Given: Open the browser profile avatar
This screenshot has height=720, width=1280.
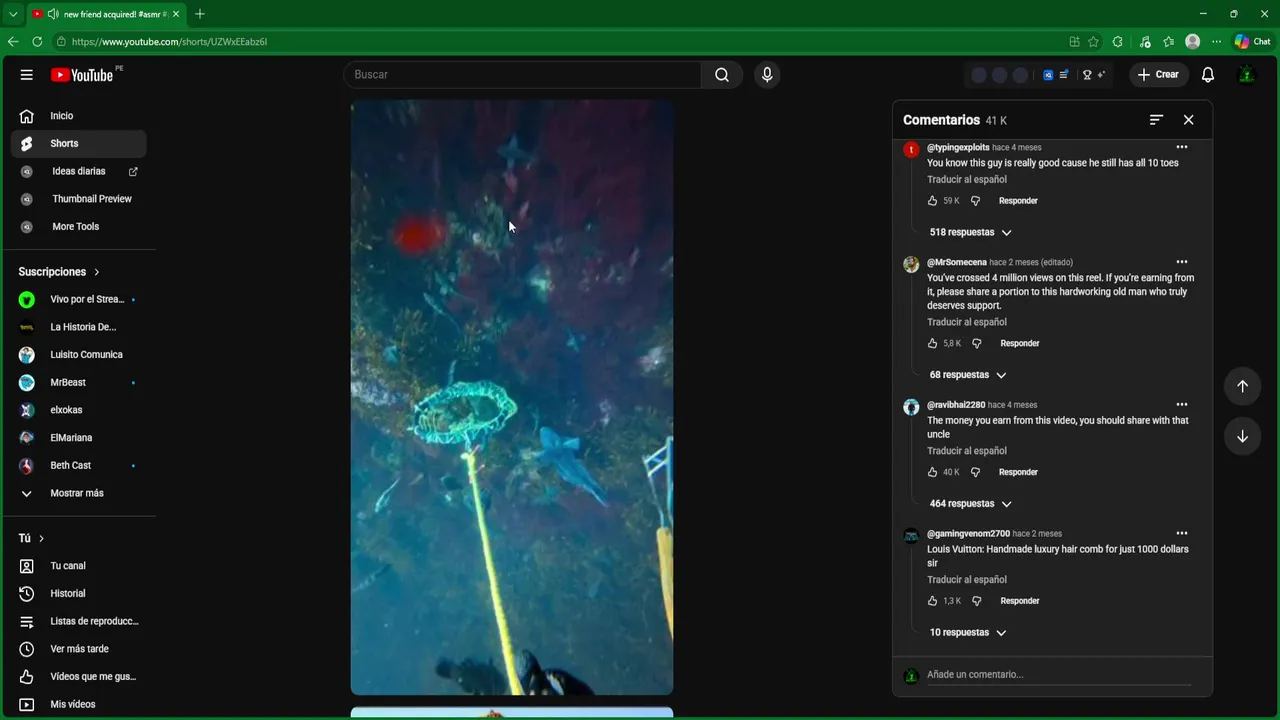Looking at the screenshot, I should (1192, 42).
